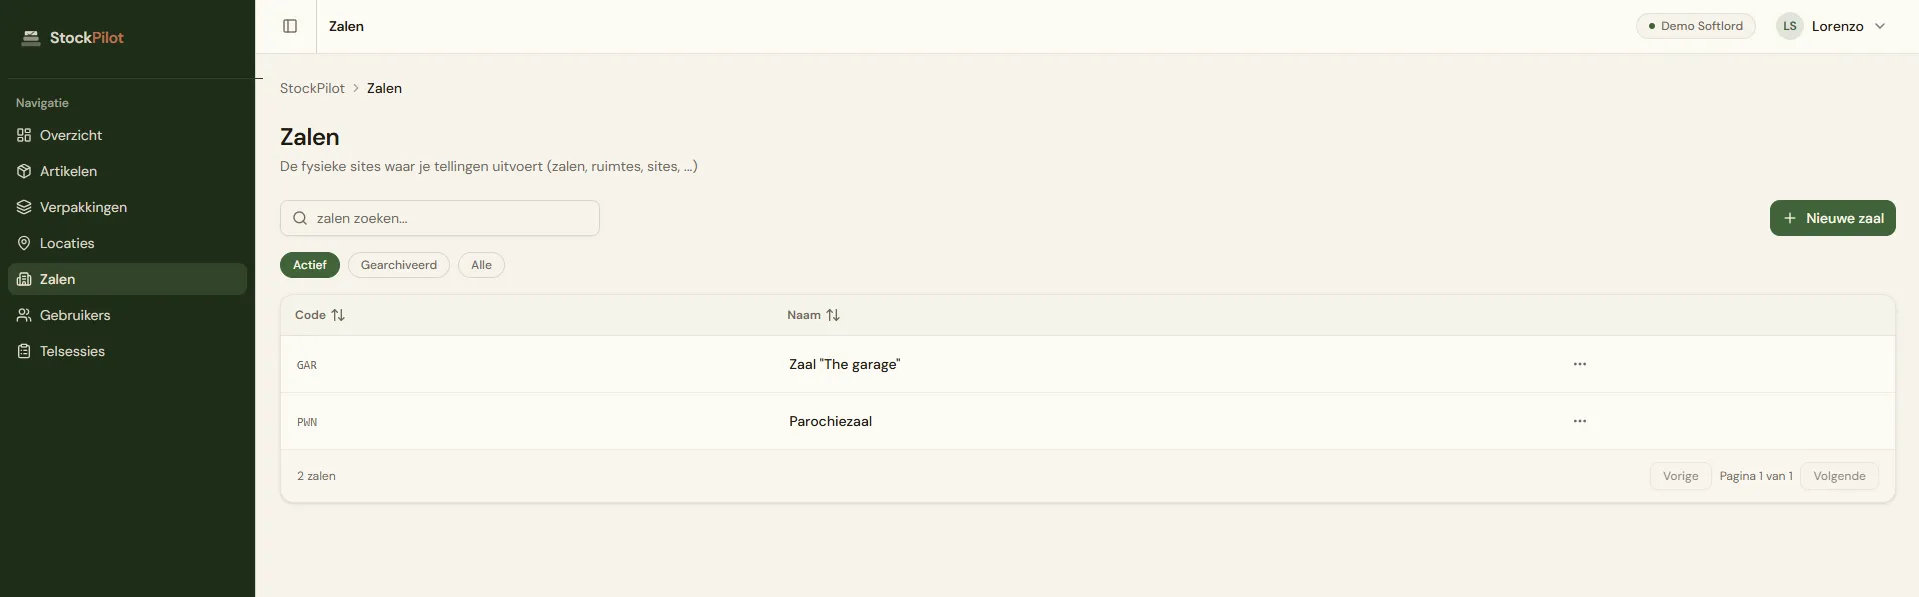Screen dimensions: 1919x597
Task: Focus the zalen zoeken search field
Action: tap(440, 218)
